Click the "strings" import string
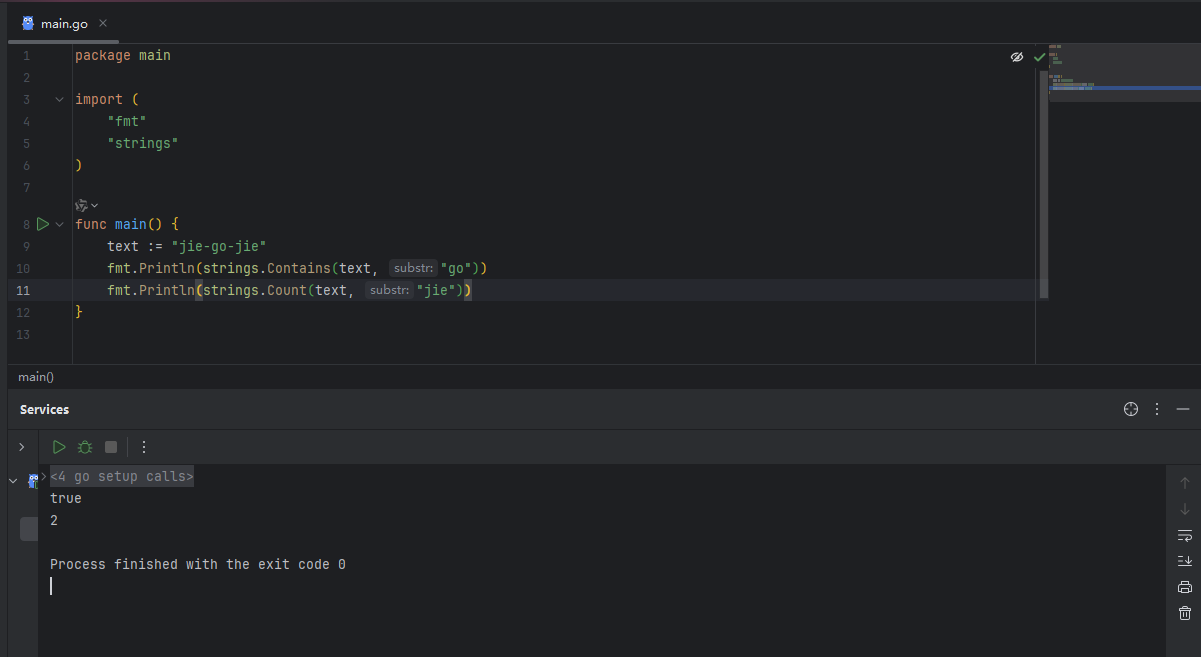Viewport: 1201px width, 657px height. (x=143, y=144)
